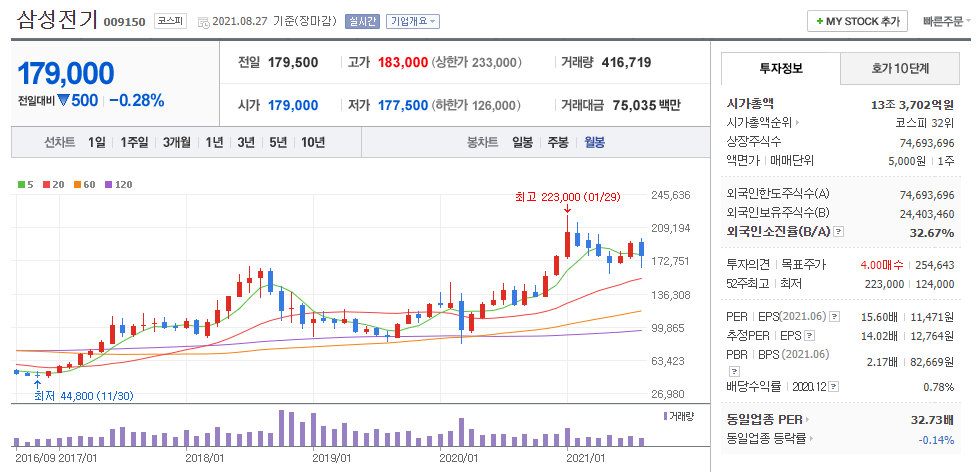Click the 투자의견 label
The height and width of the screenshot is (472, 979).
[x=745, y=265]
